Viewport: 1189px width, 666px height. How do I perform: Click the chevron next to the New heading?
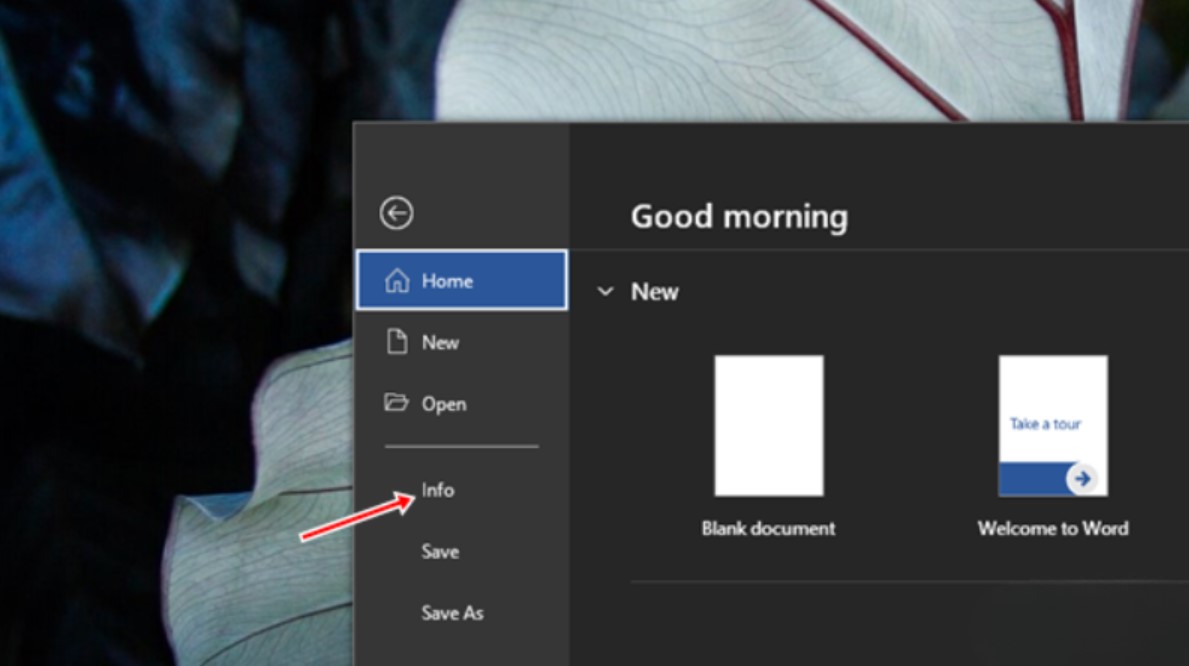(604, 292)
